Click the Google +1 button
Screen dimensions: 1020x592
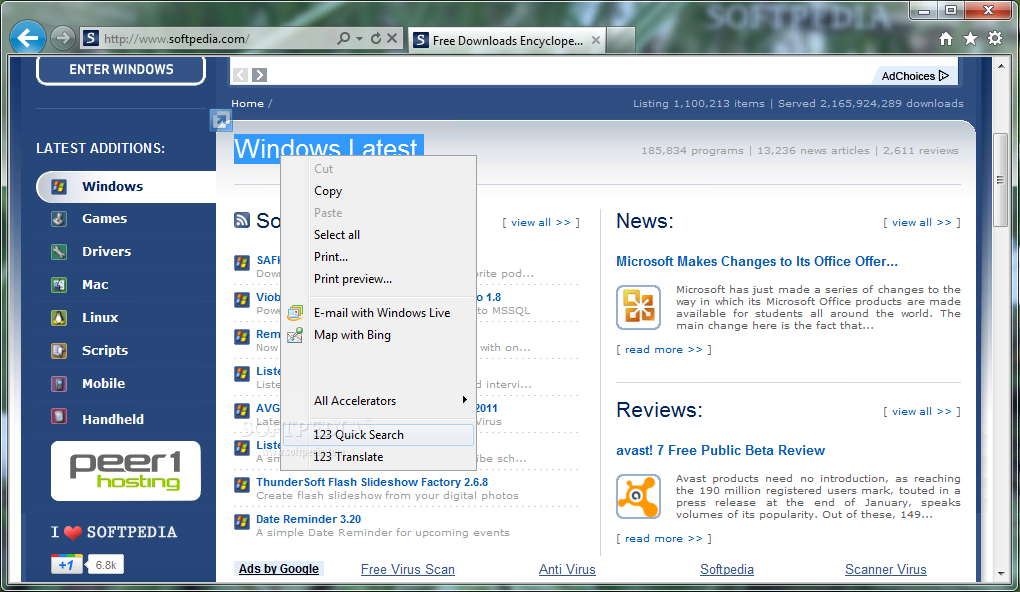(x=67, y=565)
